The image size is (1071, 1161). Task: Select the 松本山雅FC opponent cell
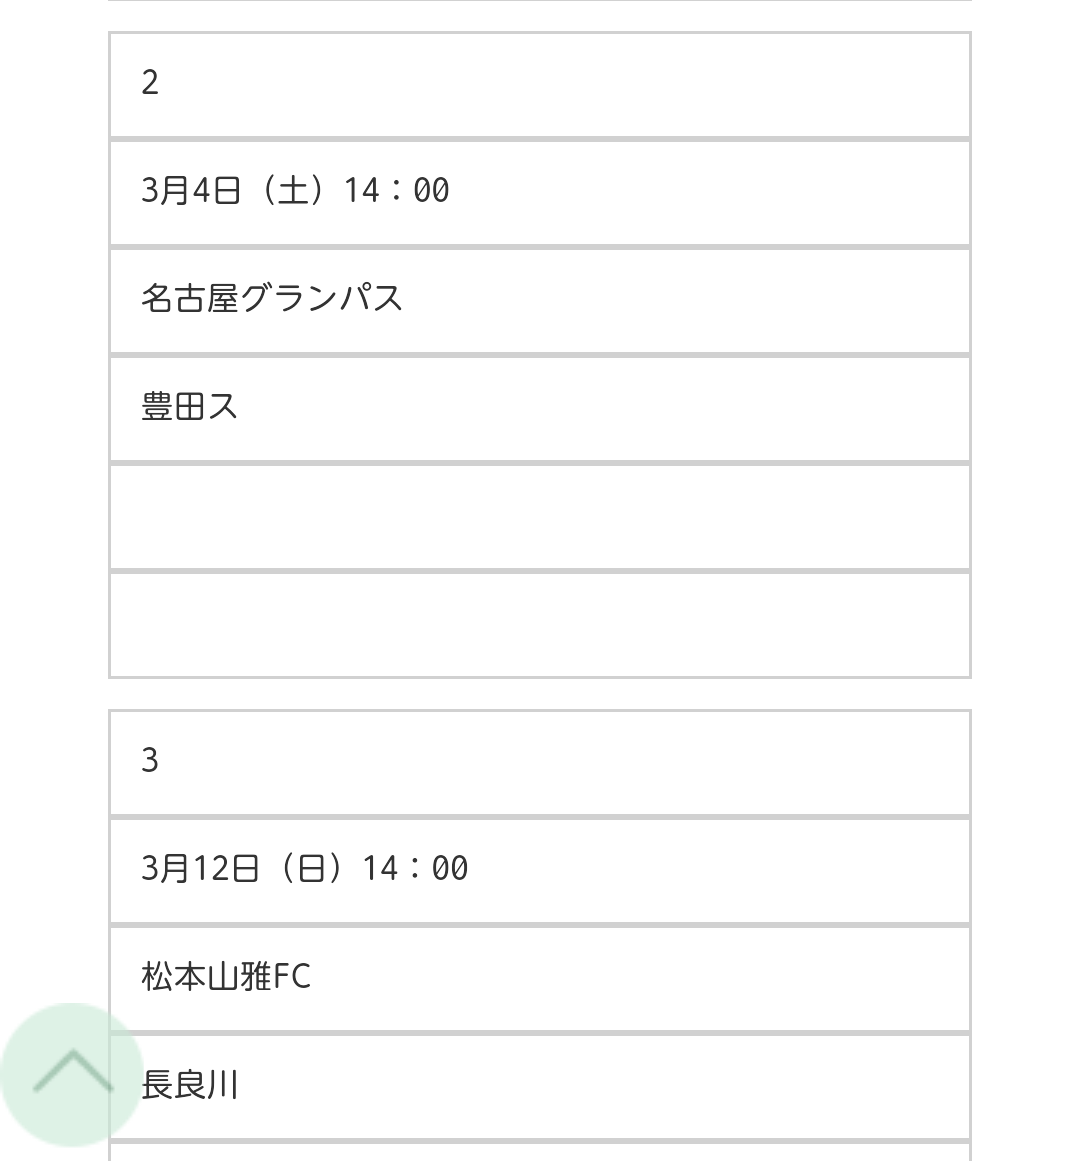tap(540, 979)
